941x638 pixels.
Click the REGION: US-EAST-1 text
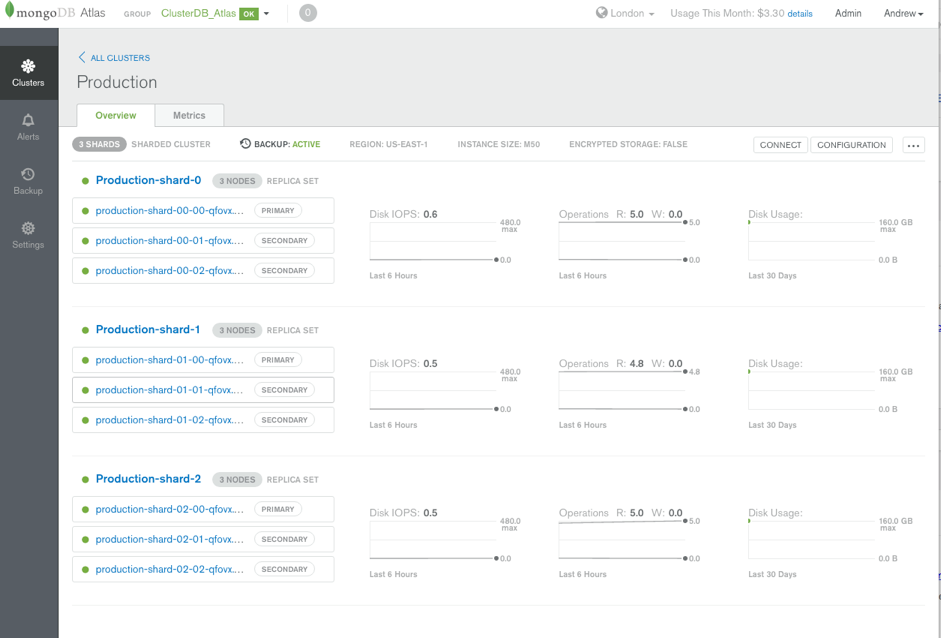[388, 144]
